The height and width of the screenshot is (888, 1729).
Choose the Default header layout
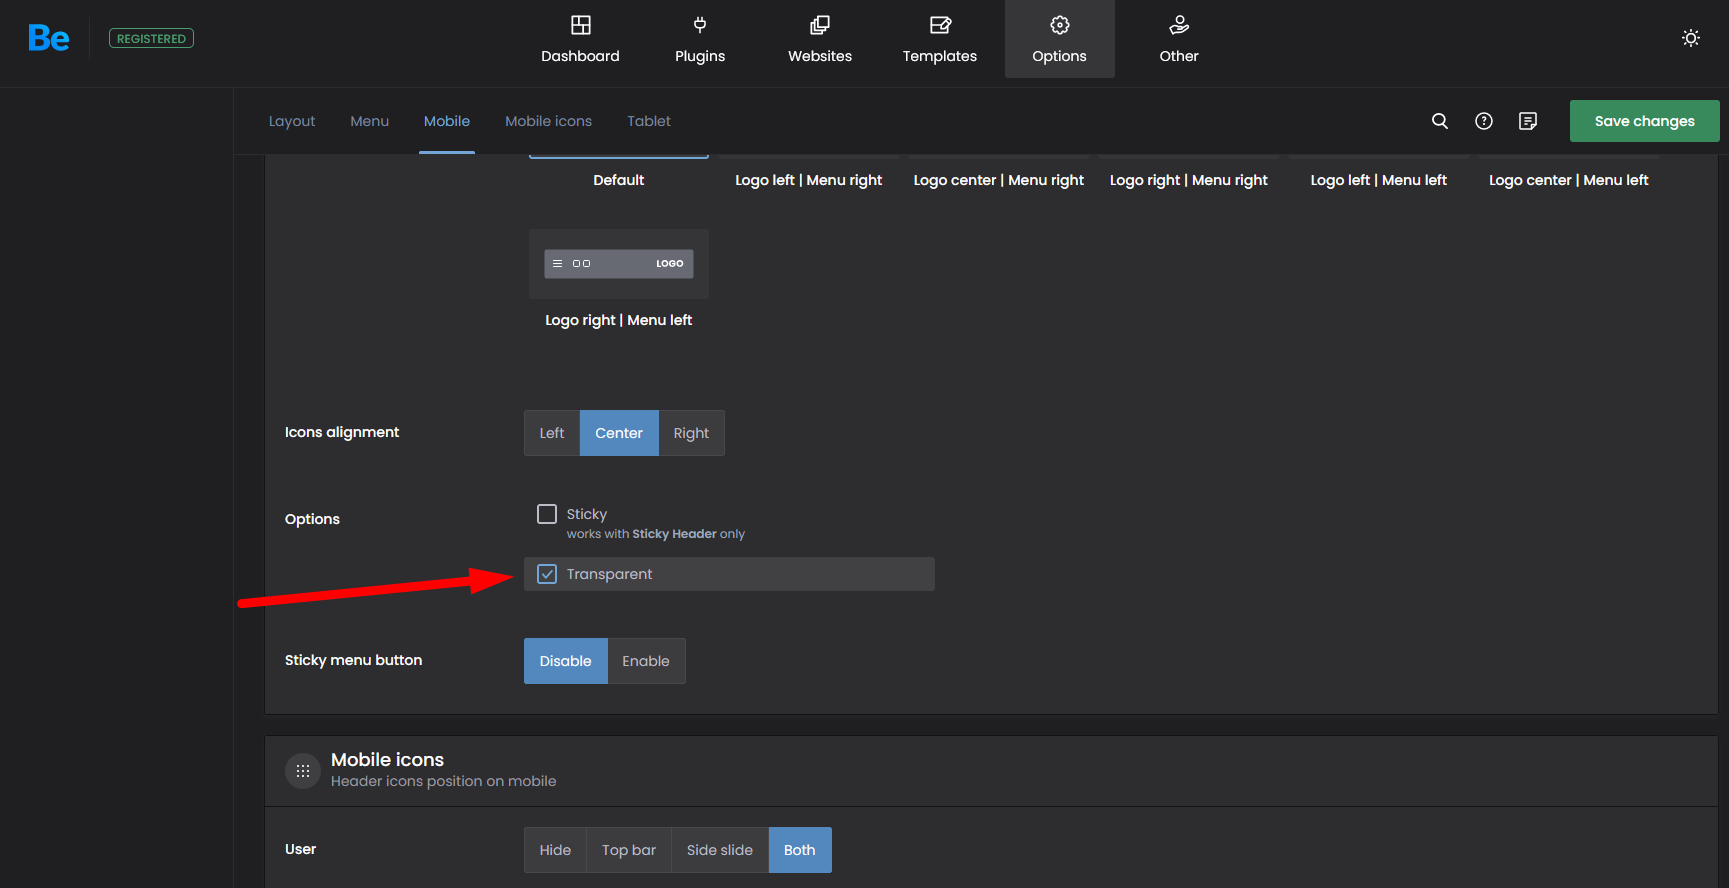619,180
